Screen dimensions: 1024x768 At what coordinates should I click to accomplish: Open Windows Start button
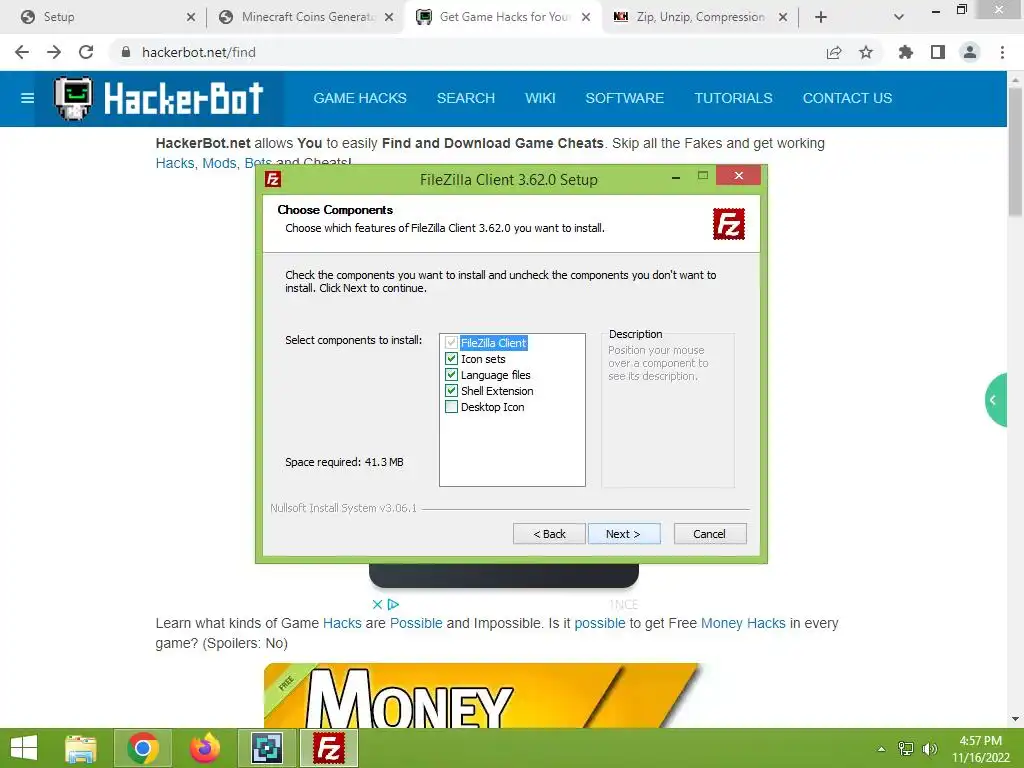click(24, 748)
